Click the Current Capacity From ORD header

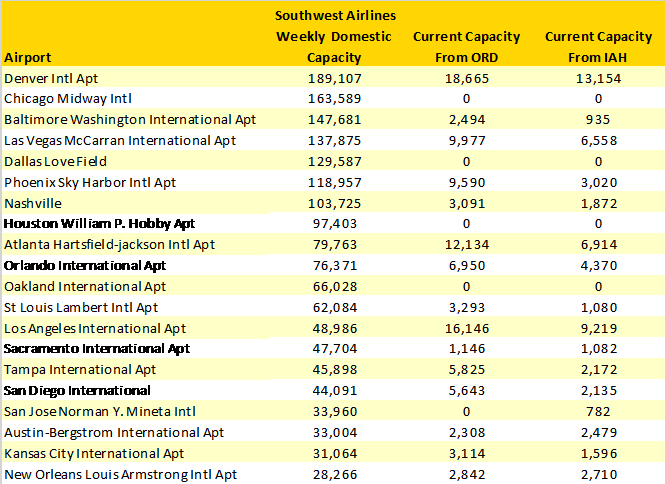tap(466, 47)
